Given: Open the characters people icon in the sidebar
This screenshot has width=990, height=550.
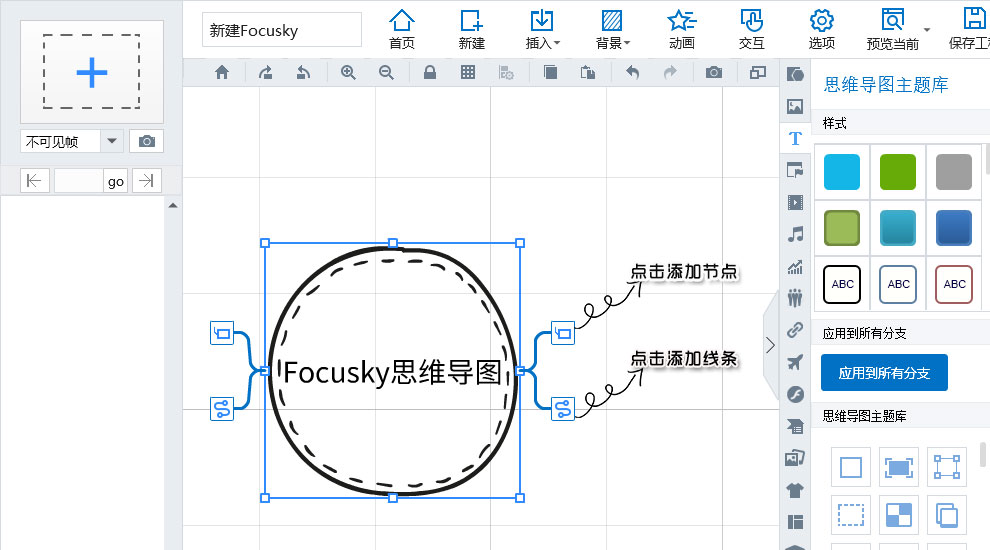Looking at the screenshot, I should pos(795,298).
